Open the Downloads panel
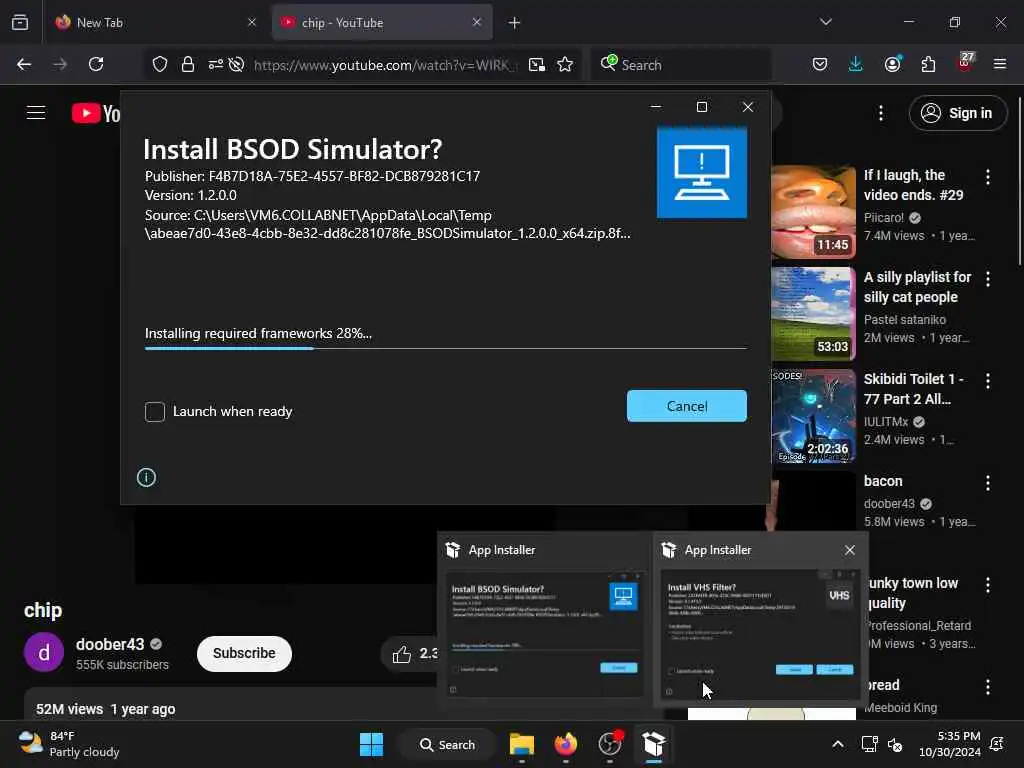This screenshot has width=1024, height=768. point(856,64)
